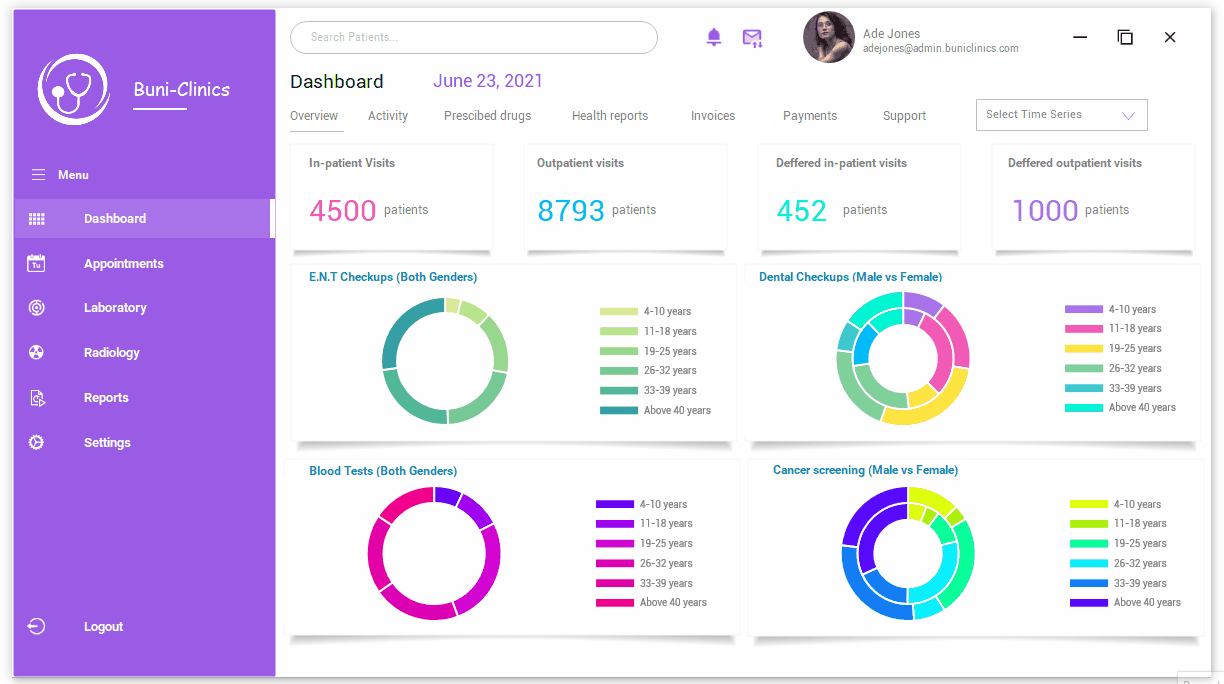
Task: Click the E.N.T Checkups (Both Genders) title
Action: coord(393,277)
